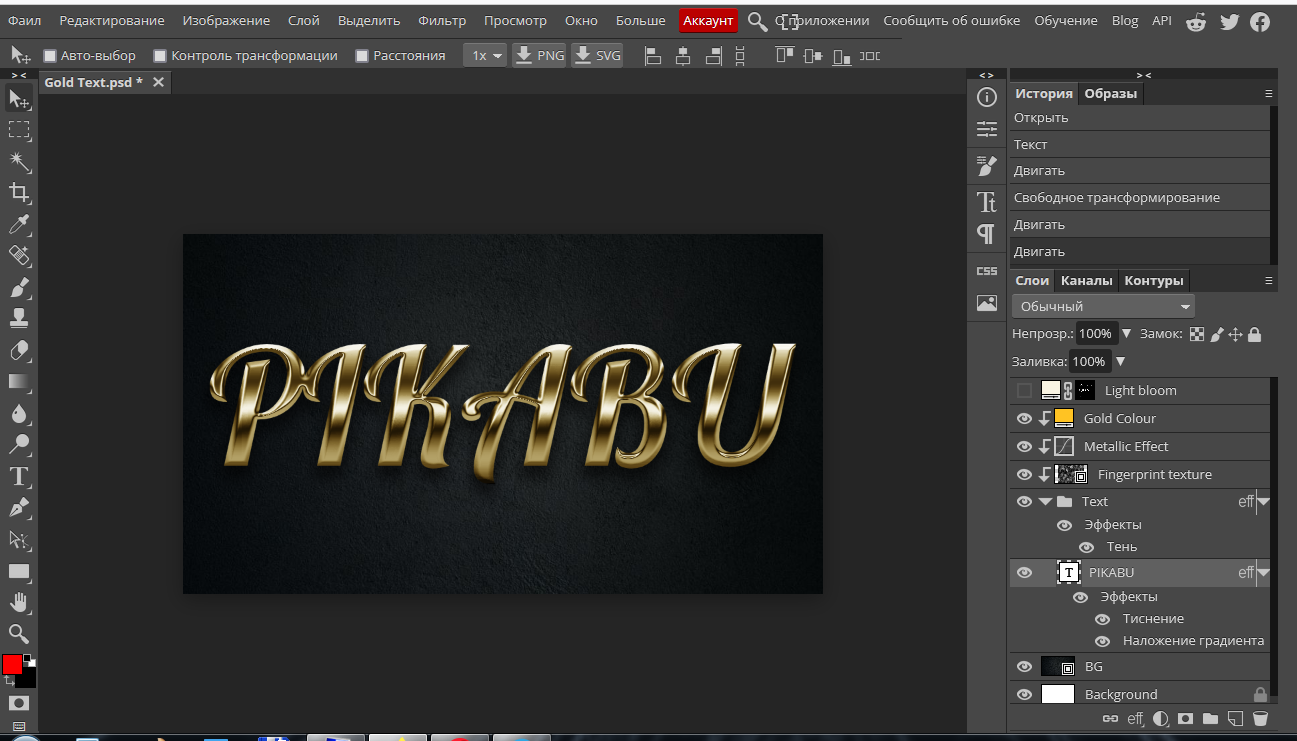The width and height of the screenshot is (1297, 741).
Task: Add a new adjustment layer icon
Action: (1161, 718)
